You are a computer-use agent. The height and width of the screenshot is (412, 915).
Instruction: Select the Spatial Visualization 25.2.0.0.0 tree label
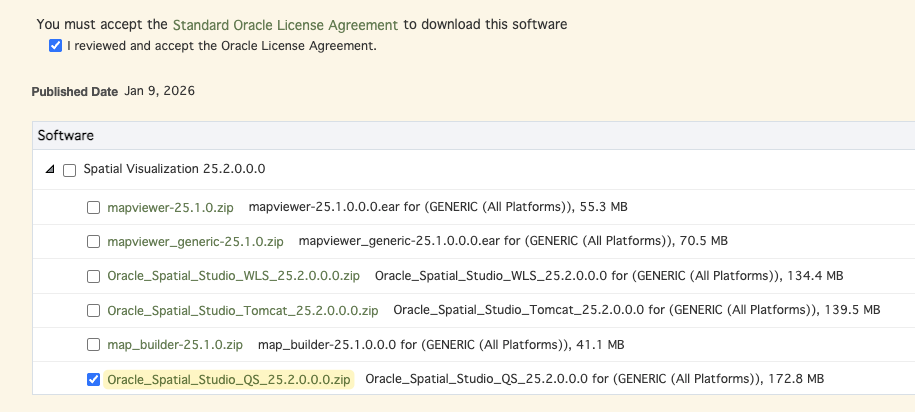[174, 170]
